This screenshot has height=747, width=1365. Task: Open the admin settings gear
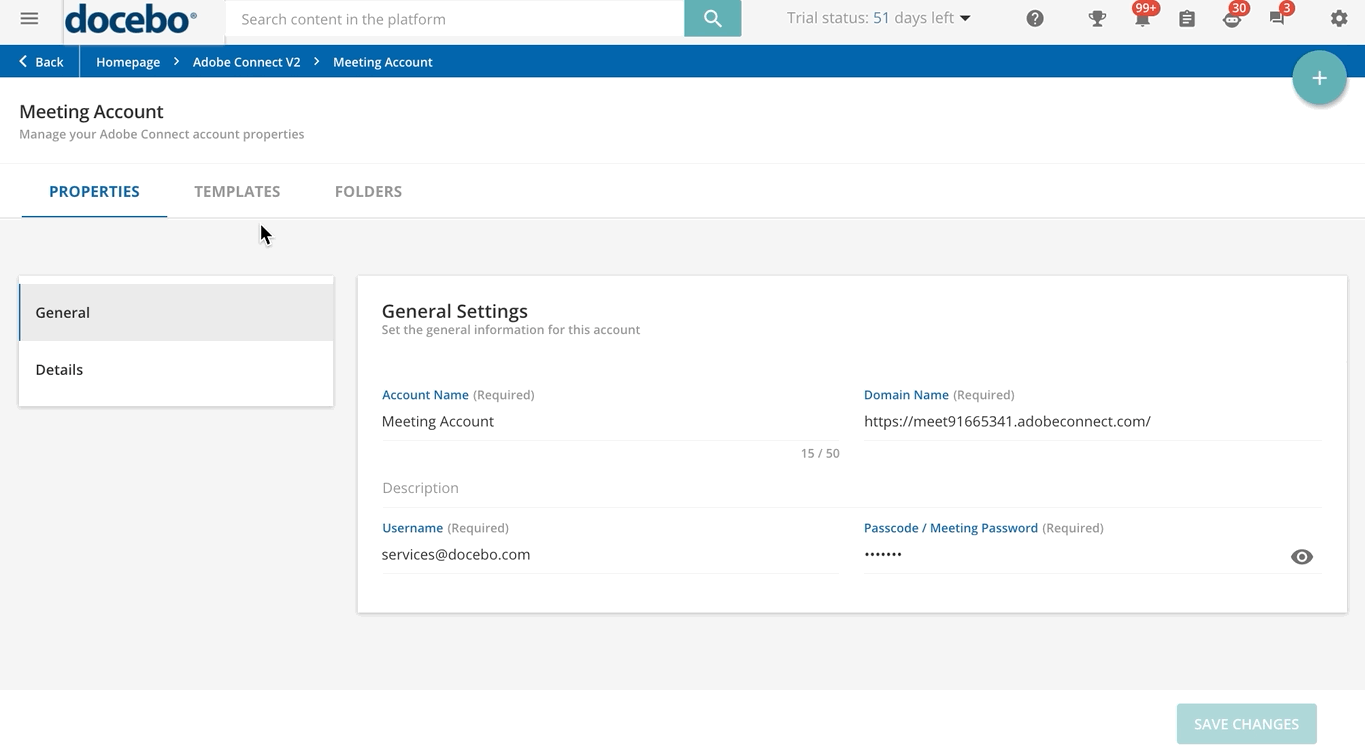[1339, 18]
